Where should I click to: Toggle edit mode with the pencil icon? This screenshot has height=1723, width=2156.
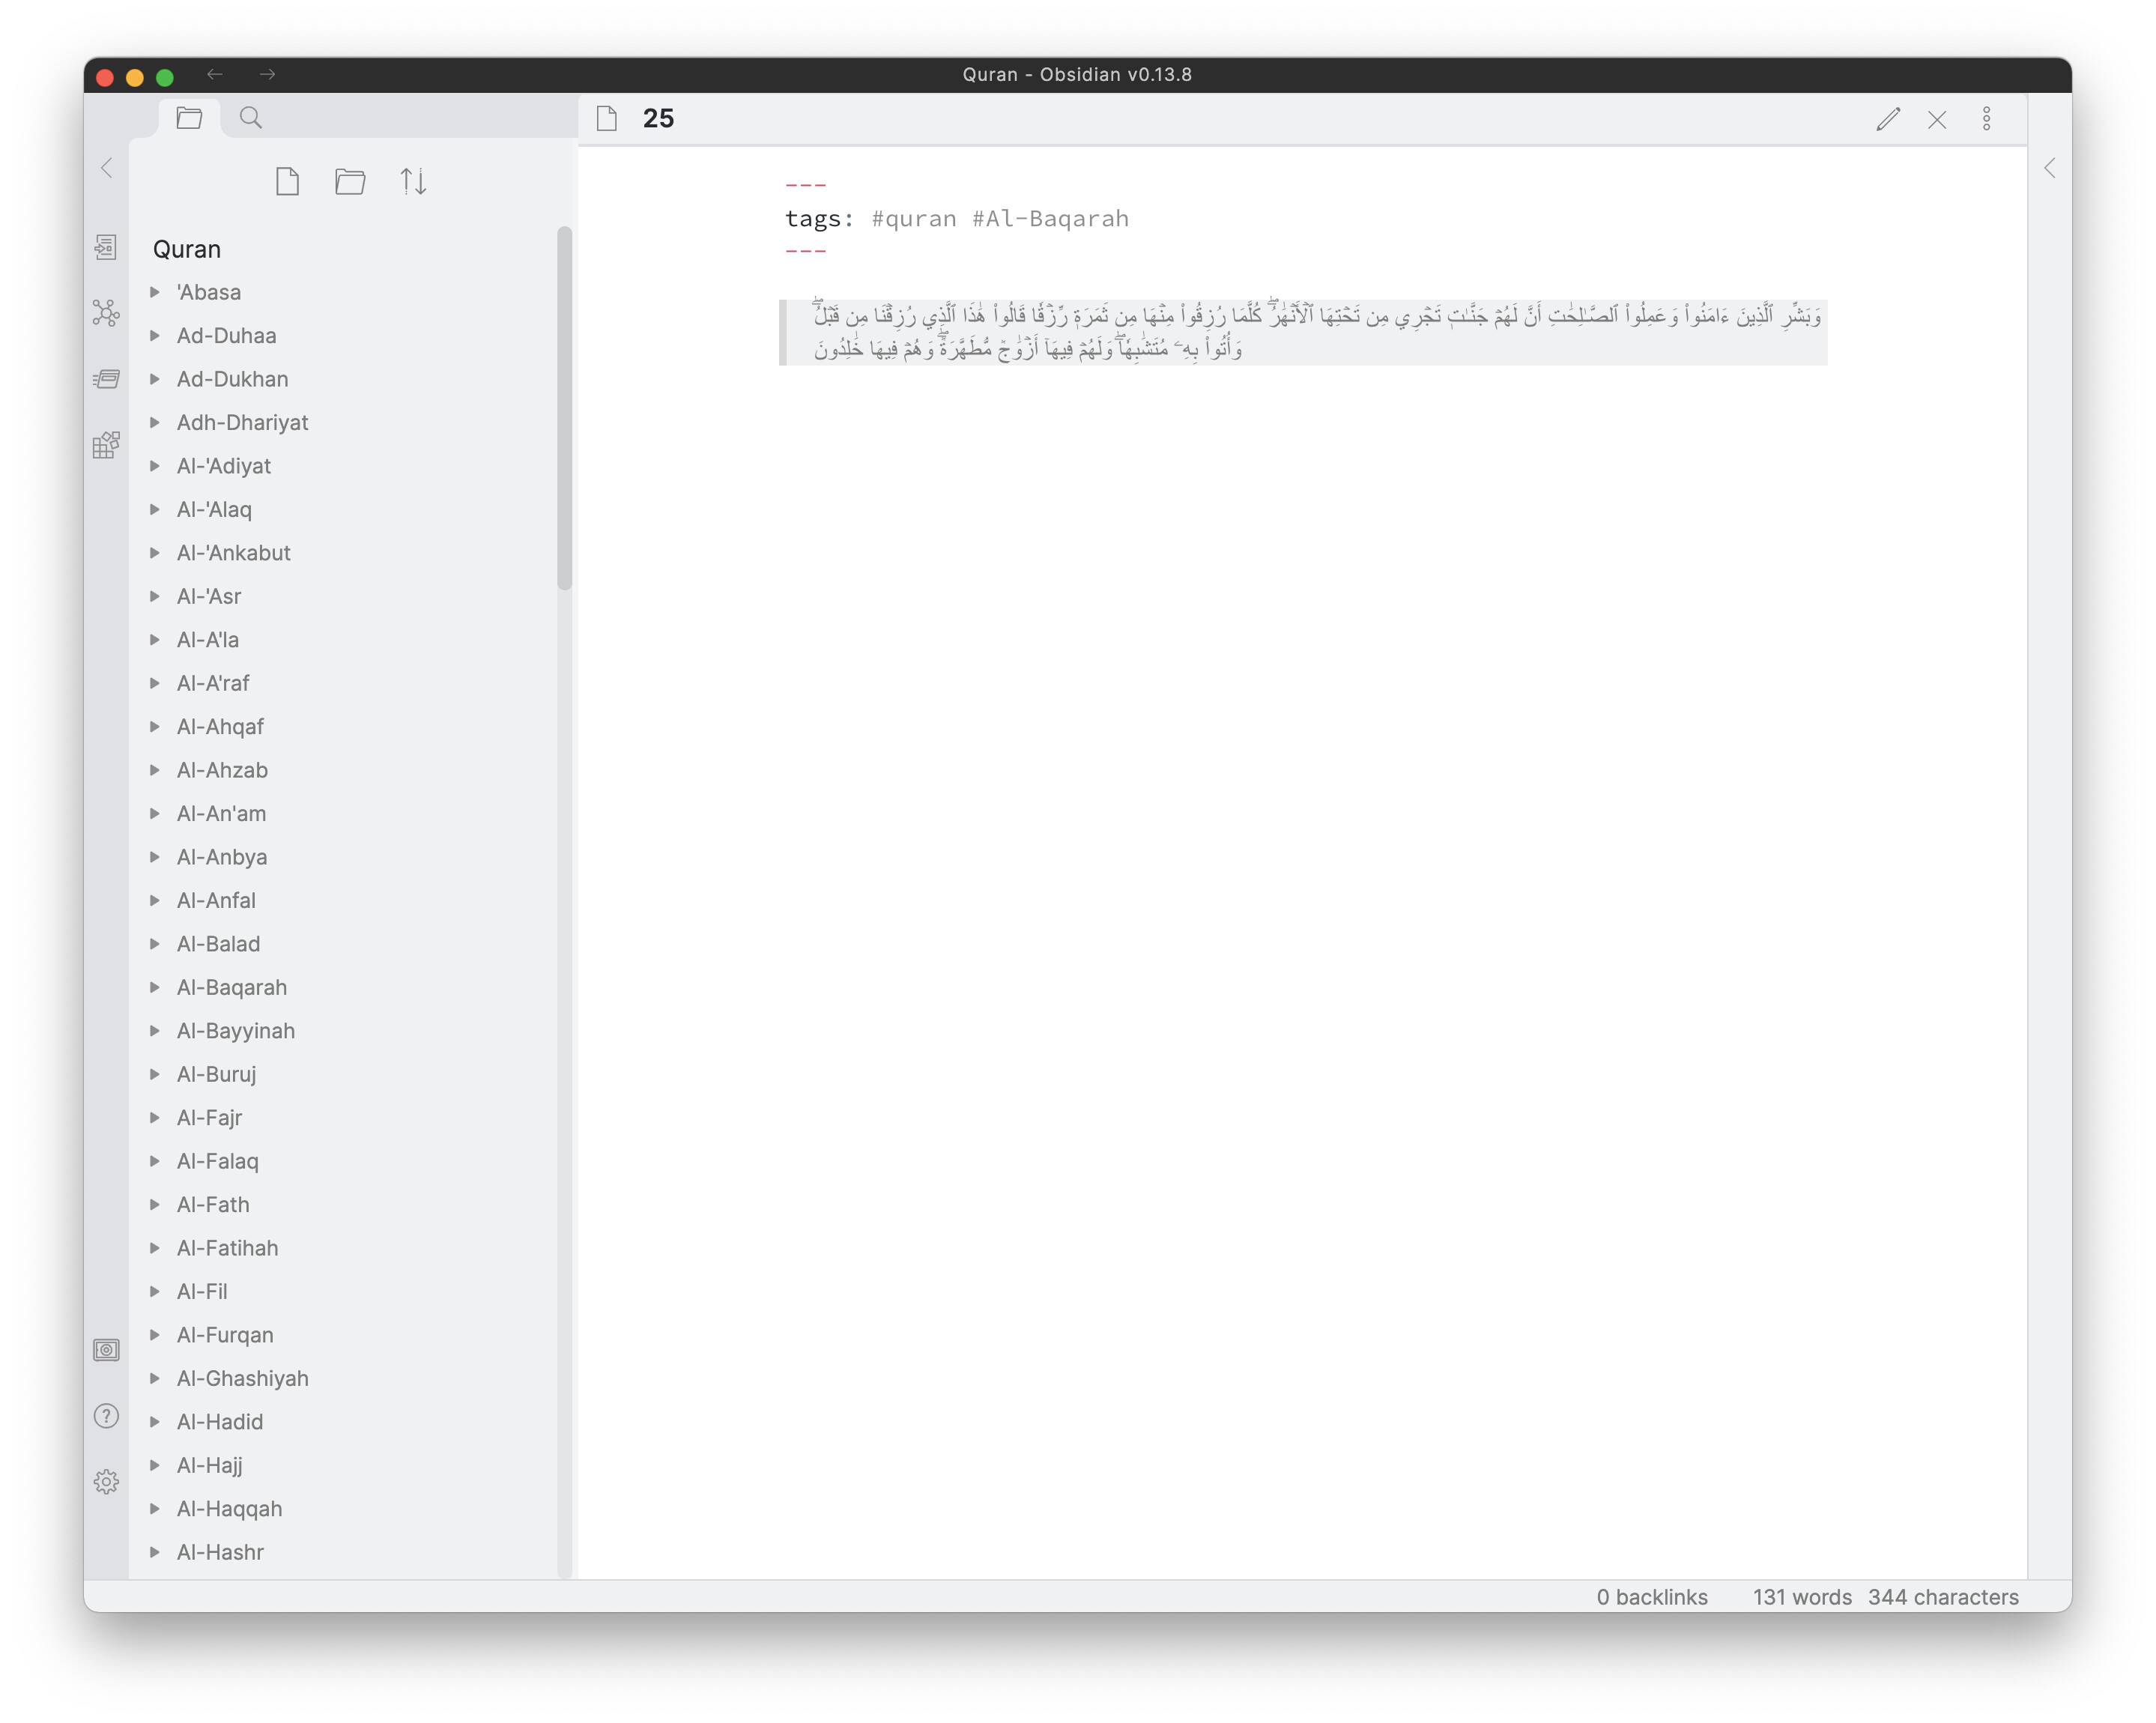click(1888, 119)
